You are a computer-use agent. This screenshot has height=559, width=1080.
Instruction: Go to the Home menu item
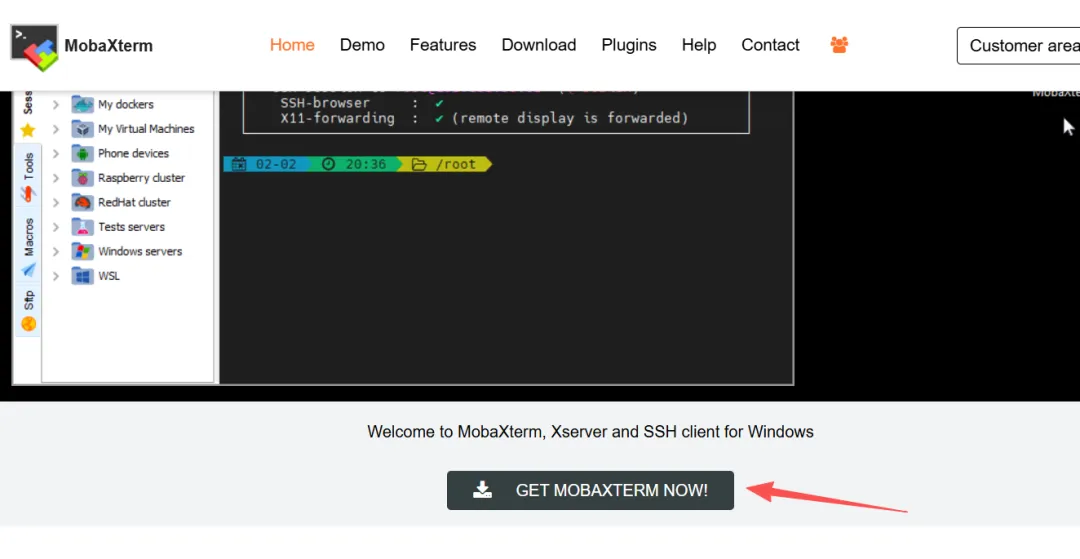click(x=292, y=45)
